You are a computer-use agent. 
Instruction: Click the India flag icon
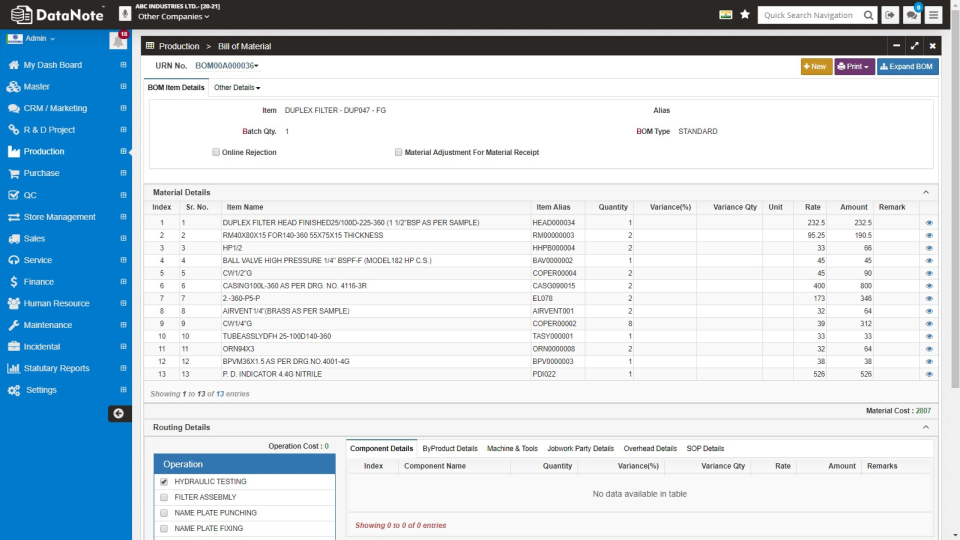pyautogui.click(x=726, y=14)
